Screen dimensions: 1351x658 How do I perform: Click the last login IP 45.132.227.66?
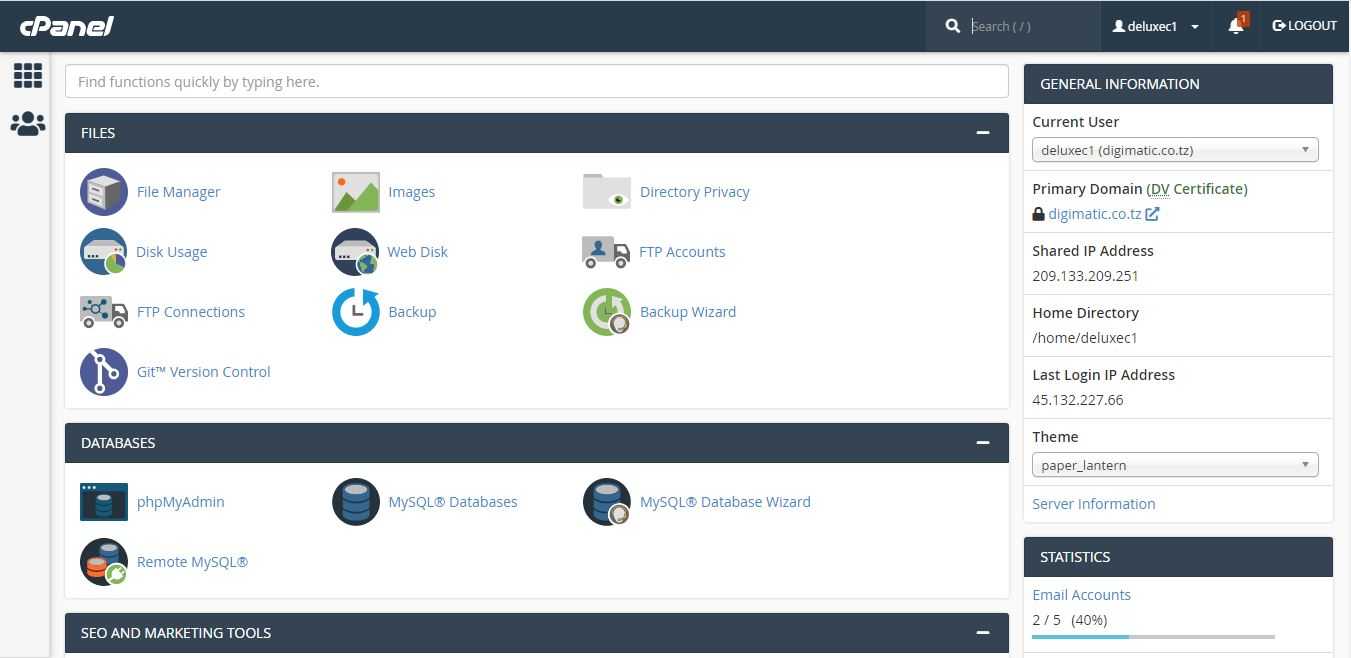(1078, 400)
